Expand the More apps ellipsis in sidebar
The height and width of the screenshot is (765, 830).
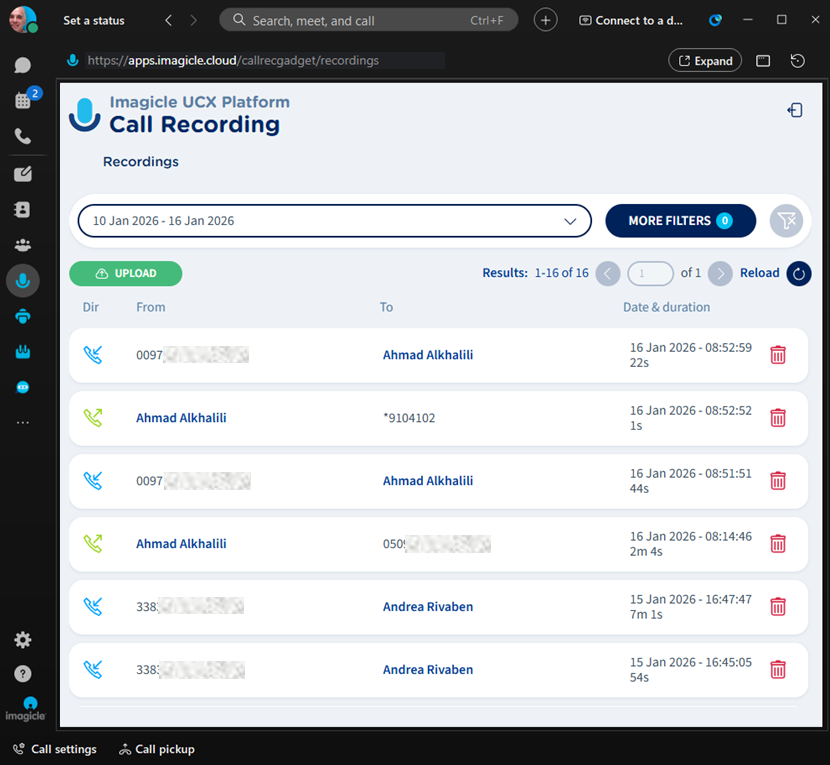[x=22, y=423]
